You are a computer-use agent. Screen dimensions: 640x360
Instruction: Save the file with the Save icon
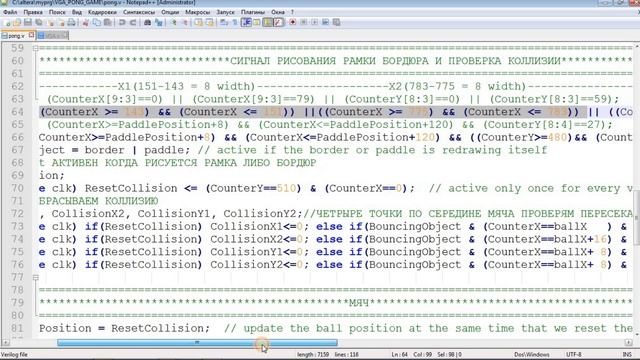pyautogui.click(x=28, y=22)
